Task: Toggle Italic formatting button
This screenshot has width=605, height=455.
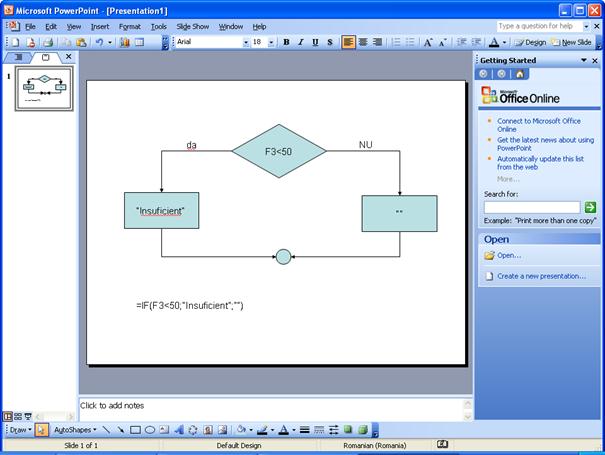Action: point(301,42)
